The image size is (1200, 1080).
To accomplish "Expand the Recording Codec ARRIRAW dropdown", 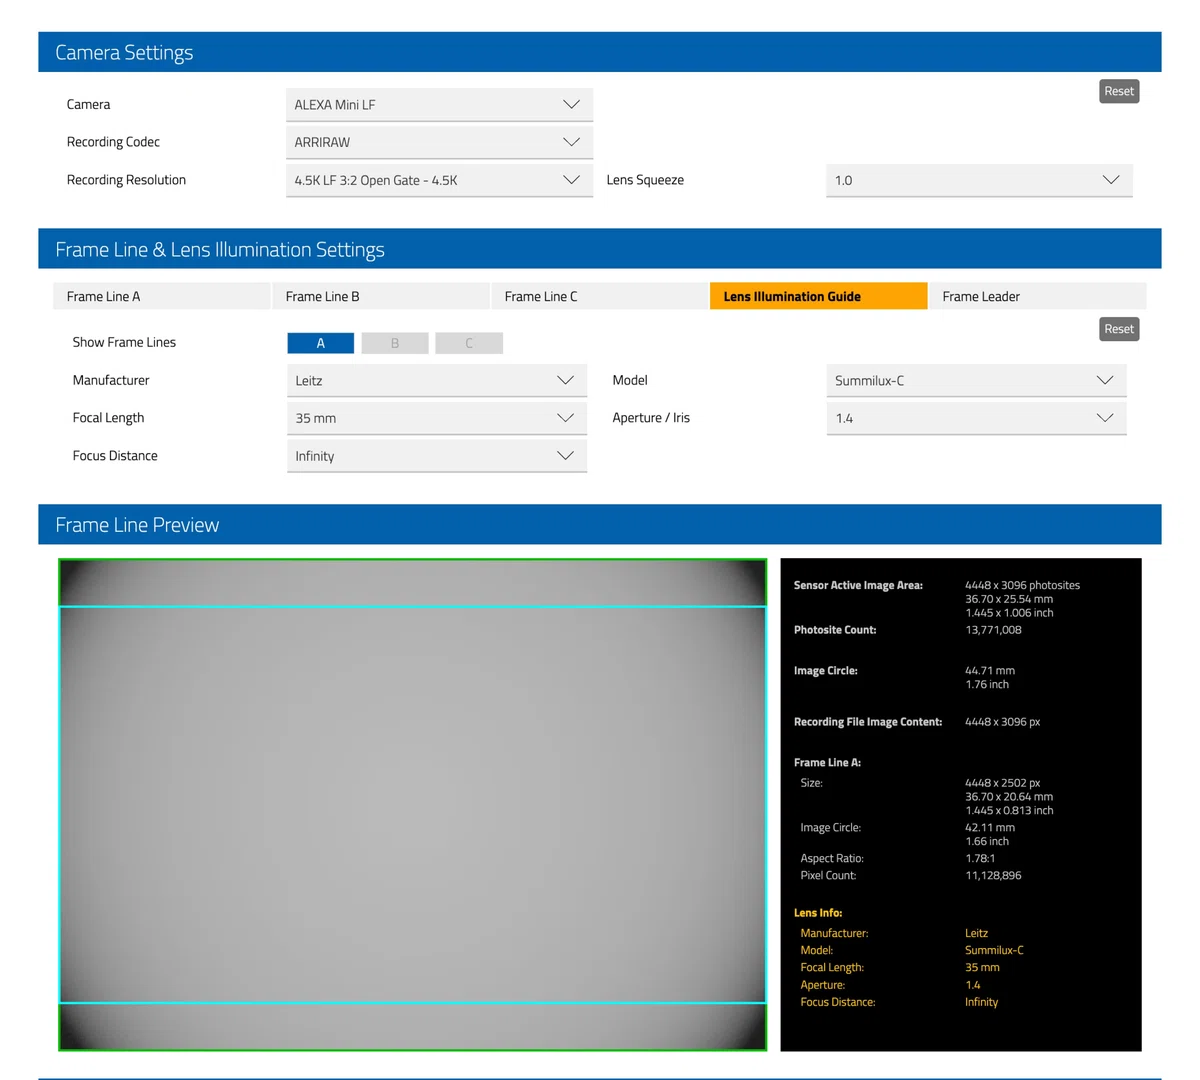I will [x=439, y=142].
